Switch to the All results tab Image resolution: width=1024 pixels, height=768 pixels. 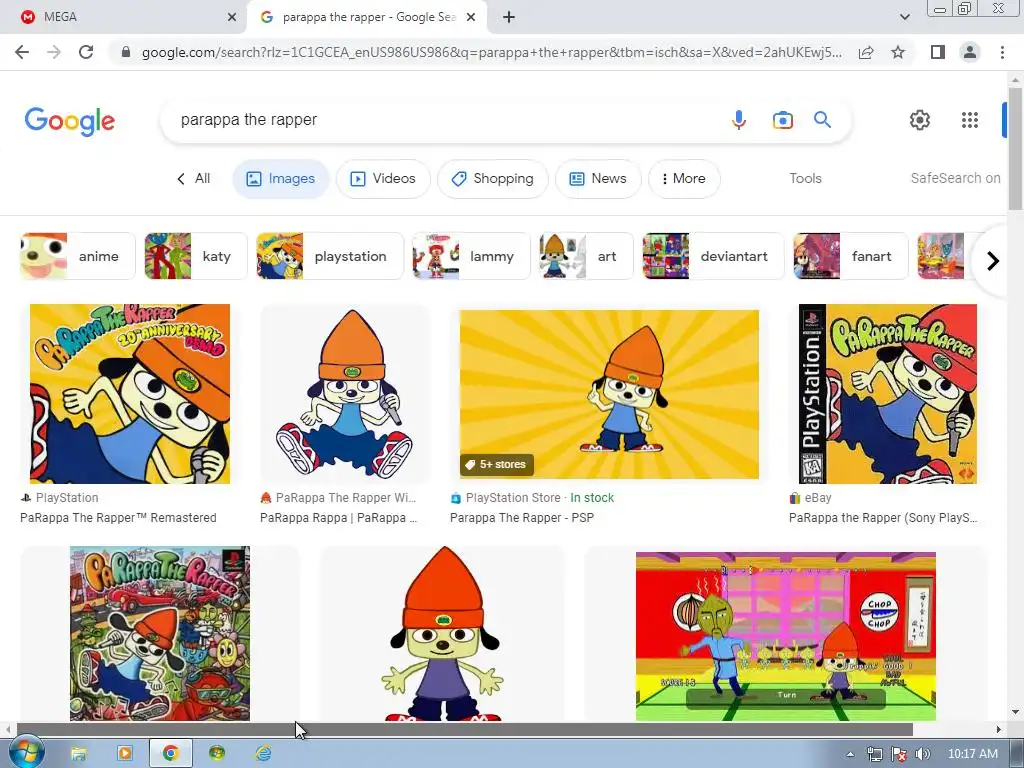(x=193, y=178)
